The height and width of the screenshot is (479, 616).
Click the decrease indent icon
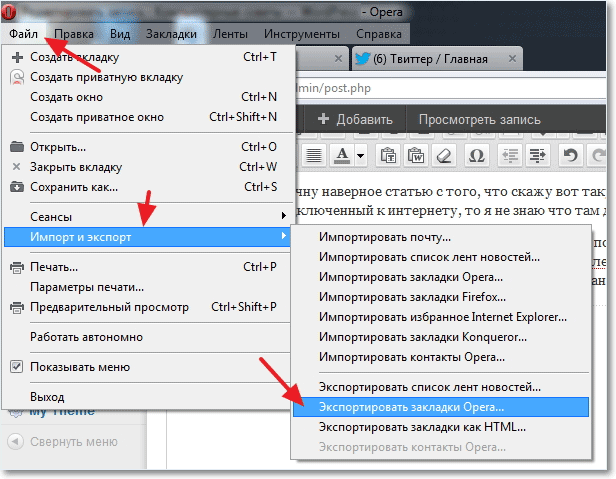point(510,156)
